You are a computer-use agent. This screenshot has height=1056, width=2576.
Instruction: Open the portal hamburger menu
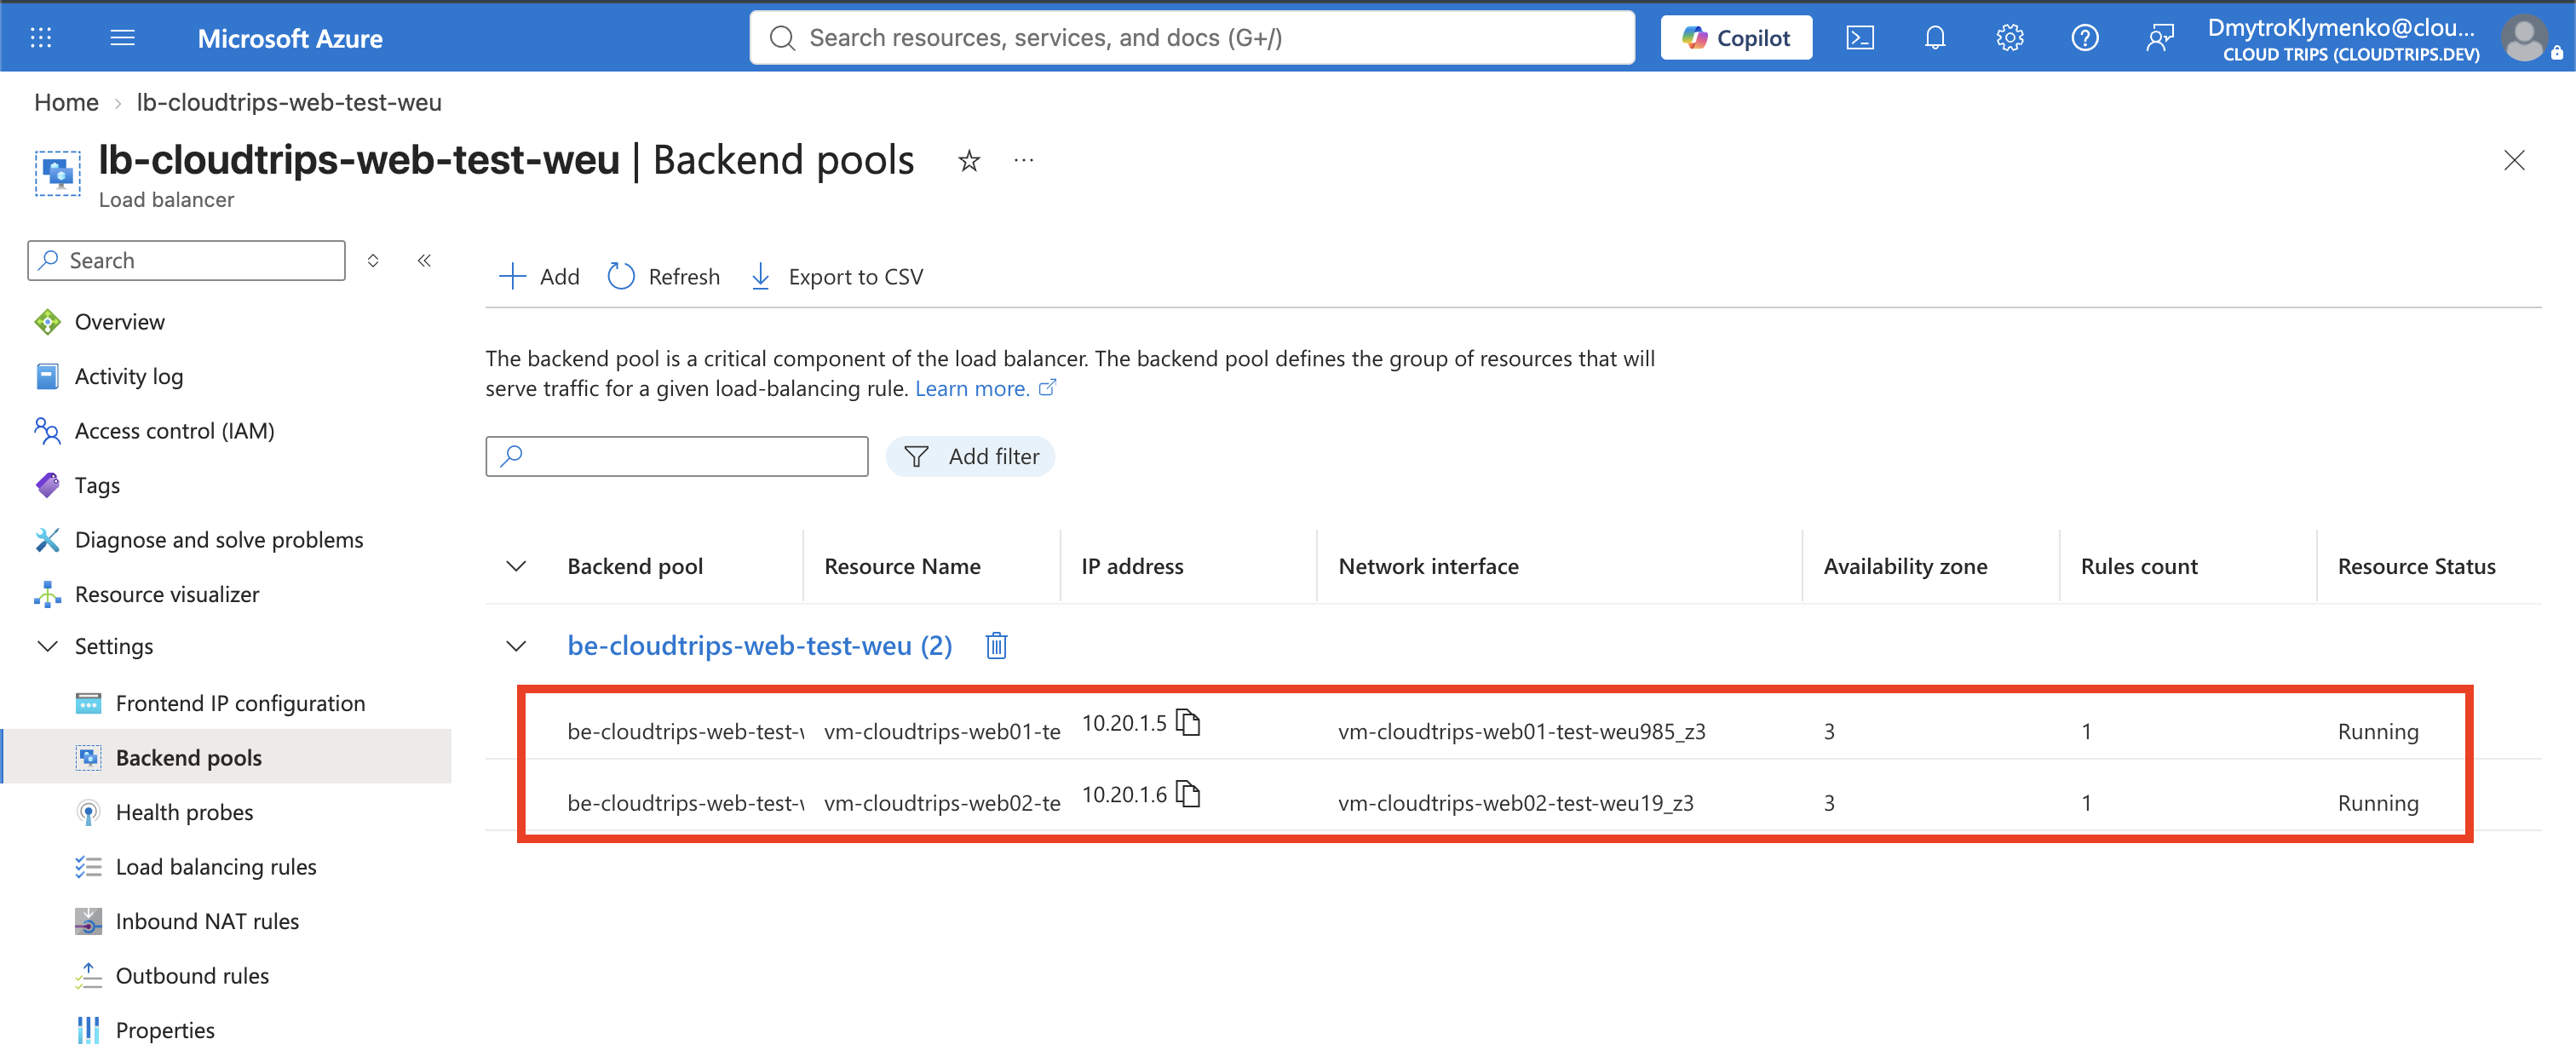coord(122,38)
